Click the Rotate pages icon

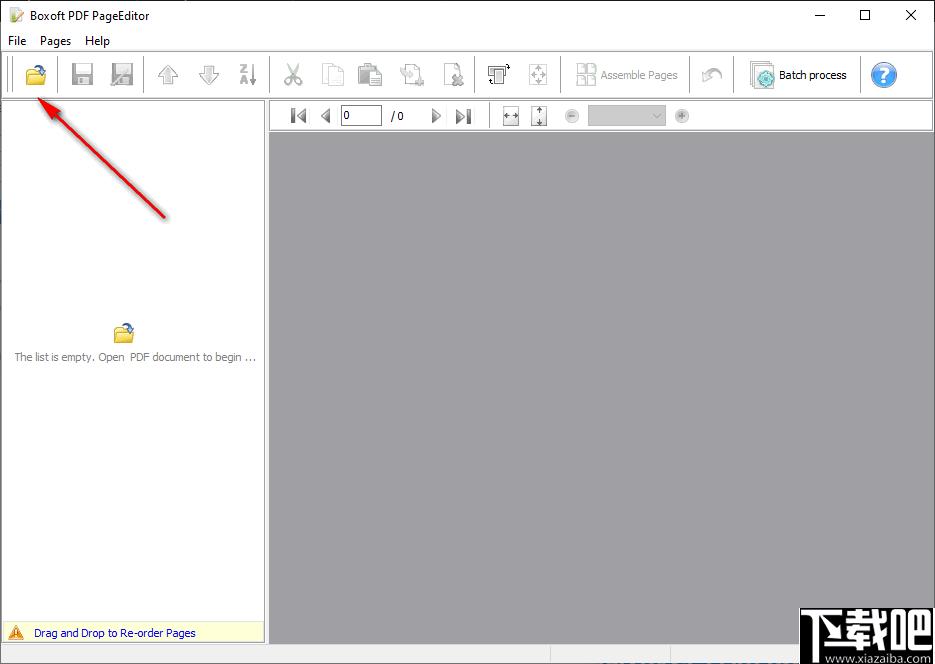(499, 75)
